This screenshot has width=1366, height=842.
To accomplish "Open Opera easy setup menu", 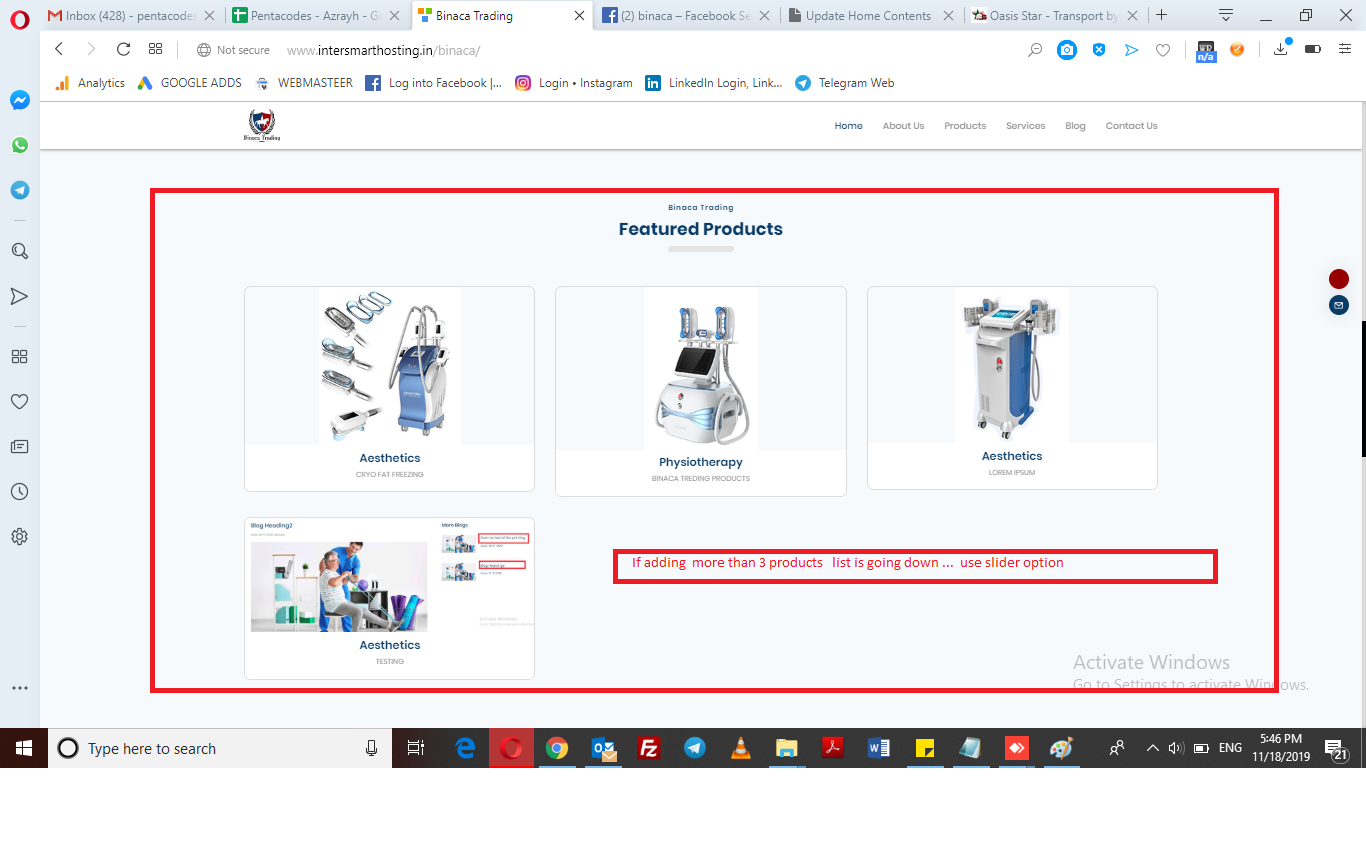I will point(1345,49).
